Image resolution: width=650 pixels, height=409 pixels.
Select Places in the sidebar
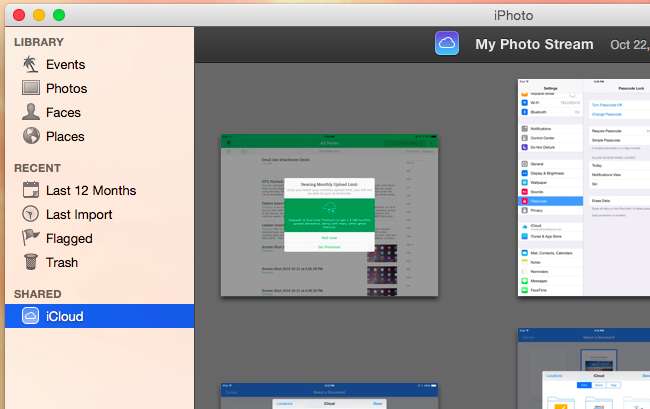pos(99,136)
